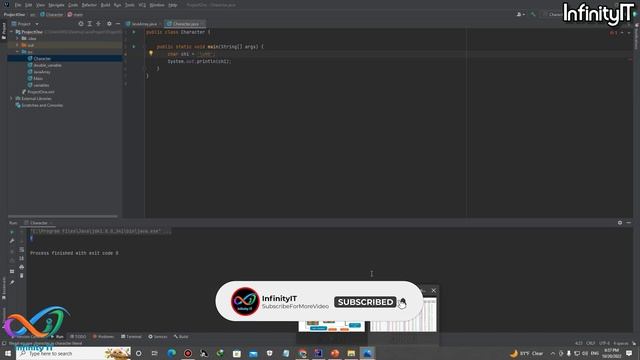640x360 pixels.
Task: Locate the opened file in Project tree
Action: 81,24
